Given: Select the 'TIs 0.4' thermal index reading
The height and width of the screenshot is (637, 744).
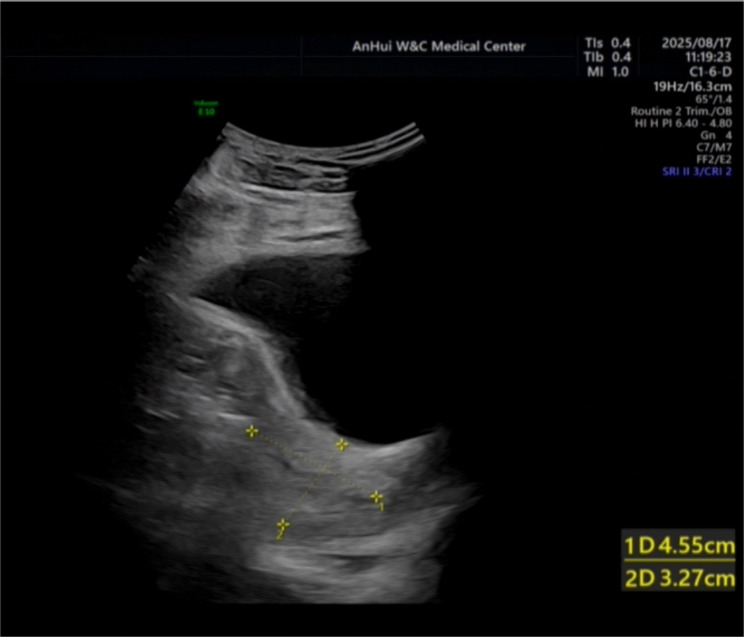Looking at the screenshot, I should [607, 43].
